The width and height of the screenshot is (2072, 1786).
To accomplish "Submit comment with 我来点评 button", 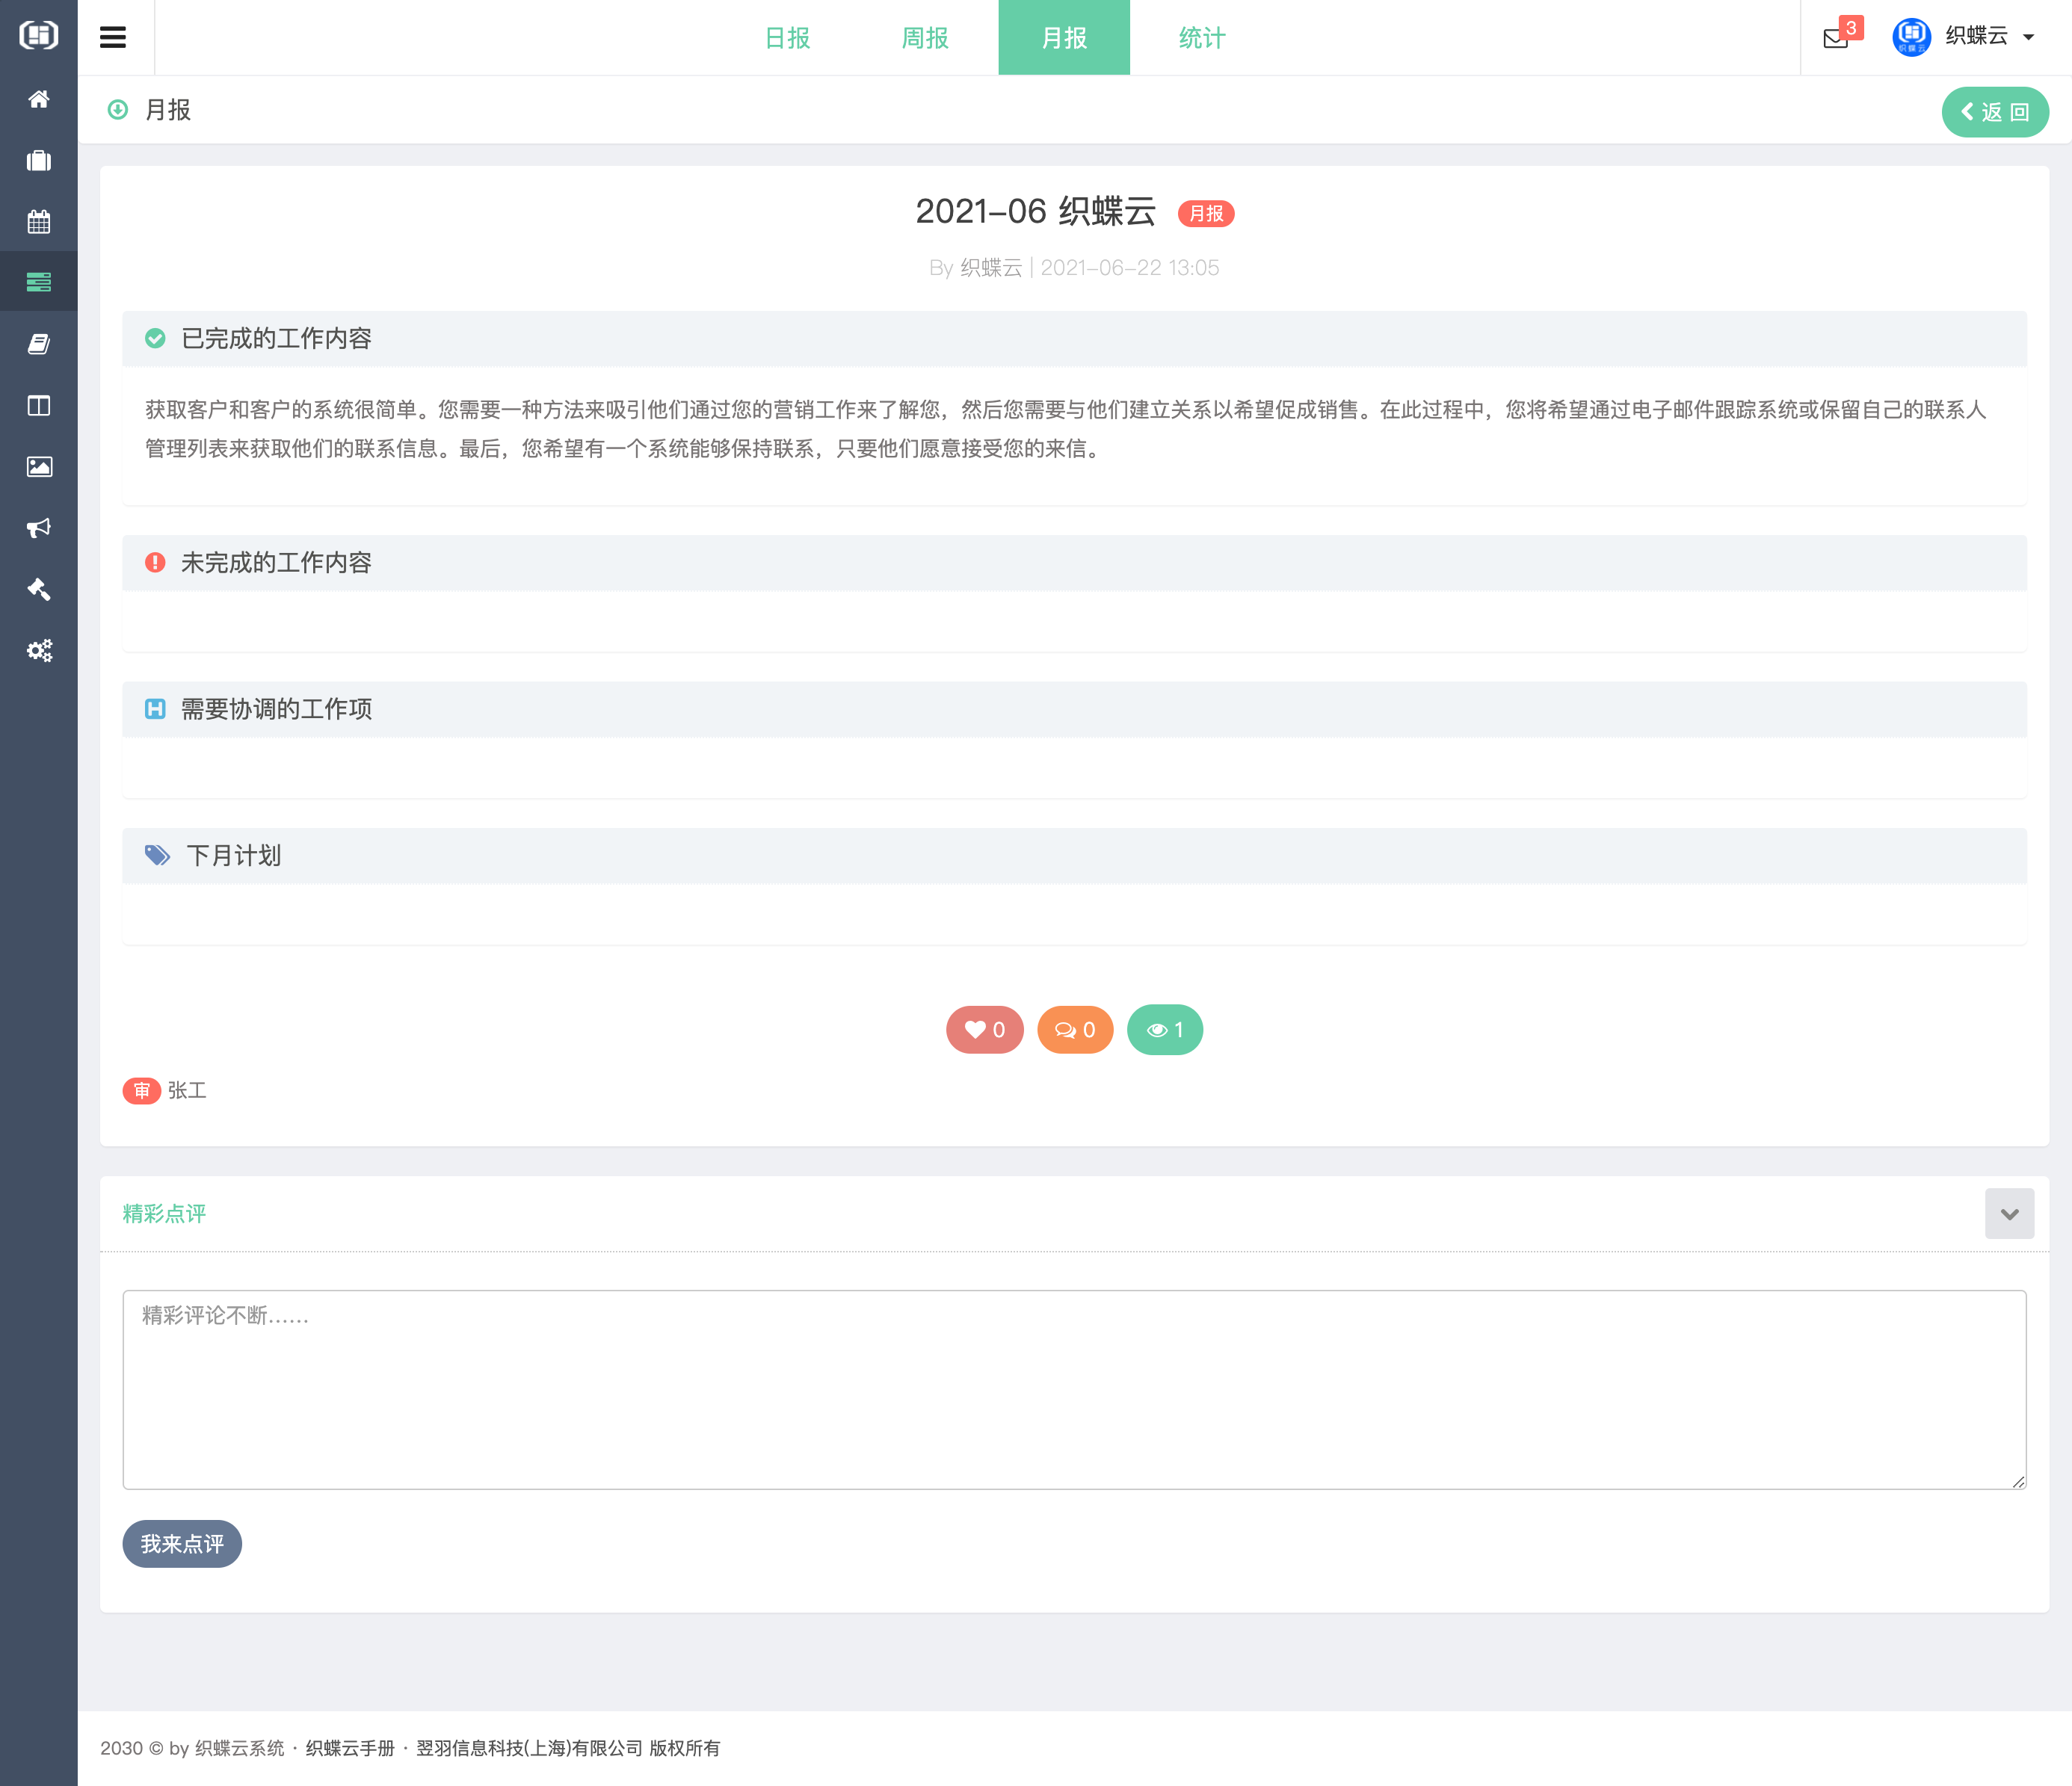I will pyautogui.click(x=182, y=1544).
